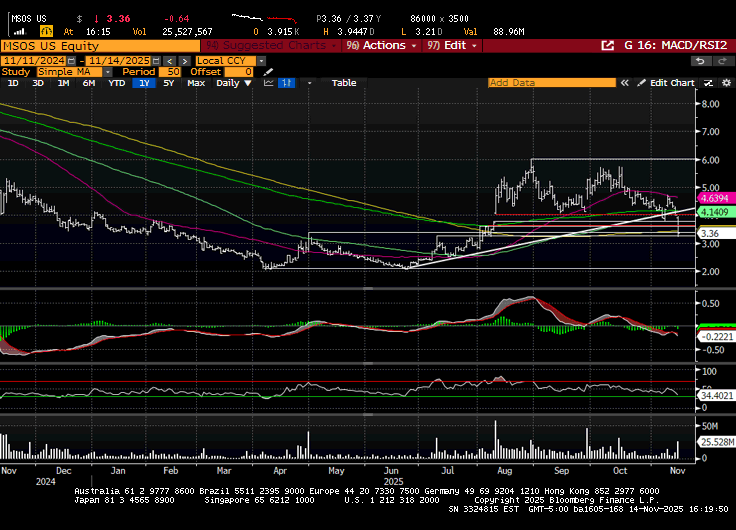Open the 97) Edit dropdown menu
This screenshot has width=736, height=530.
coord(452,46)
